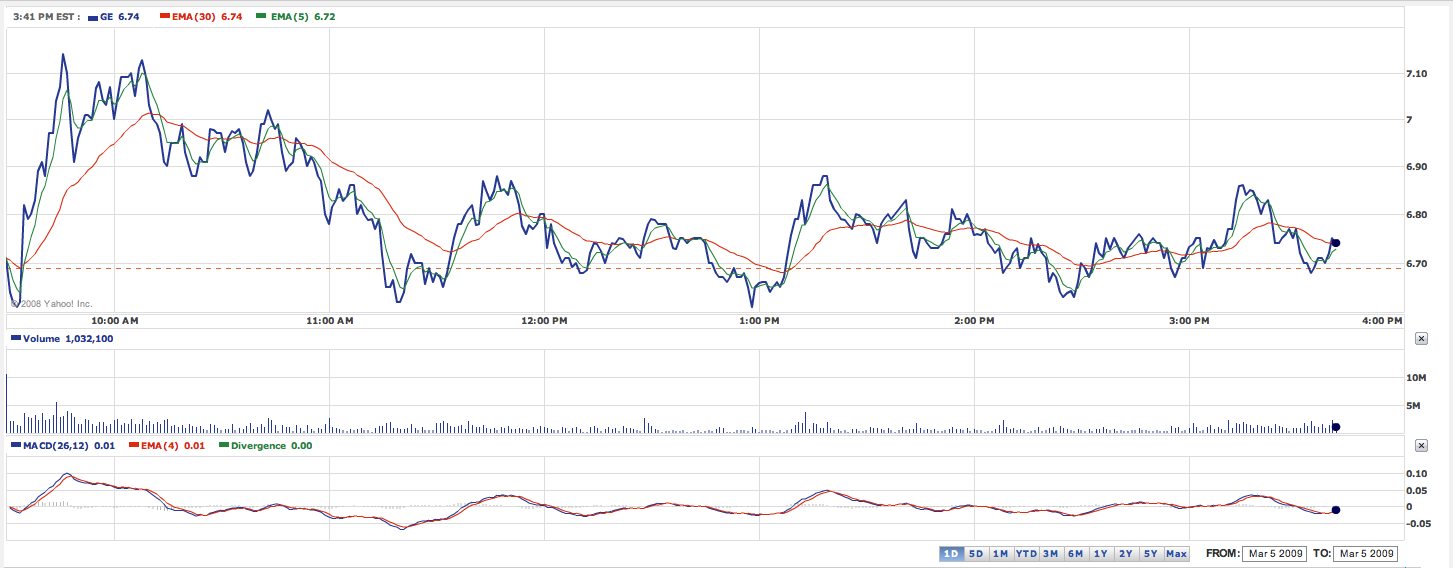Click the 10:00 AM time axis label
1453x568 pixels.
click(x=114, y=321)
